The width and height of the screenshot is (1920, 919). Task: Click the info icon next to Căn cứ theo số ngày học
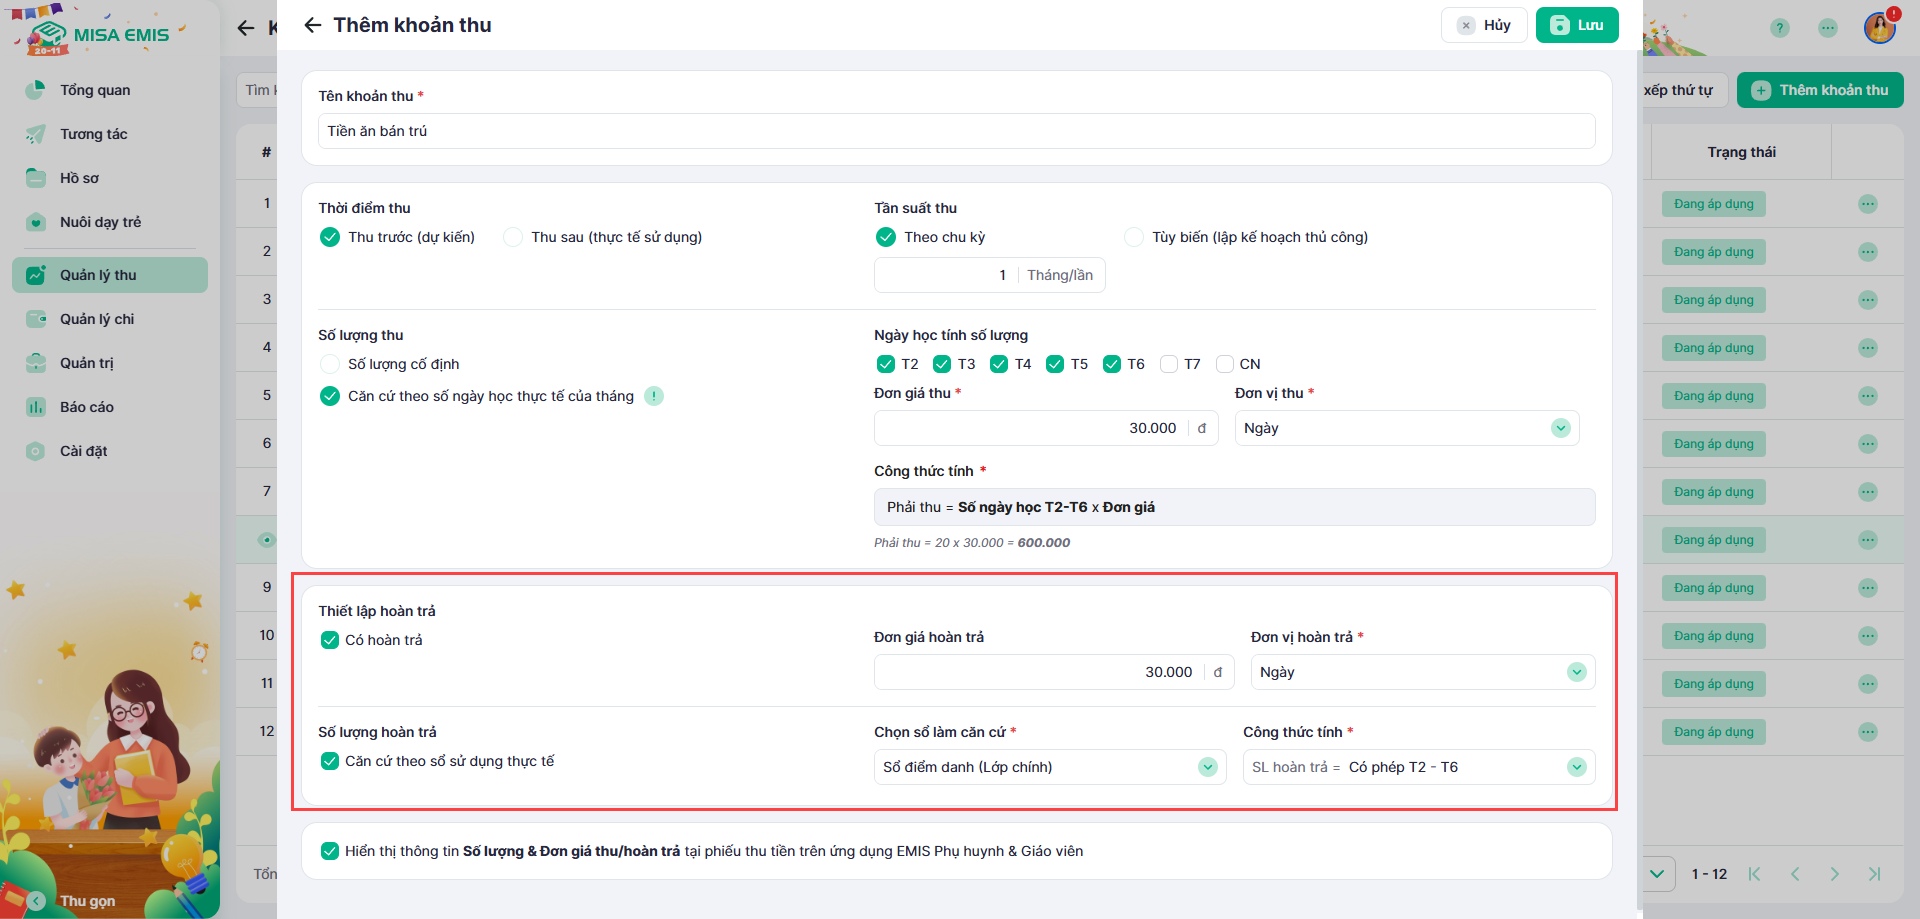coord(654,396)
